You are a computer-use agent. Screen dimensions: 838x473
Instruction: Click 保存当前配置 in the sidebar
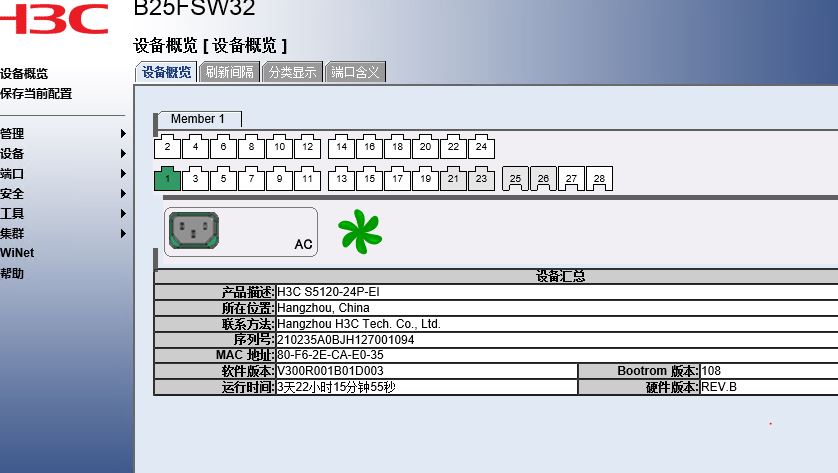pos(36,94)
